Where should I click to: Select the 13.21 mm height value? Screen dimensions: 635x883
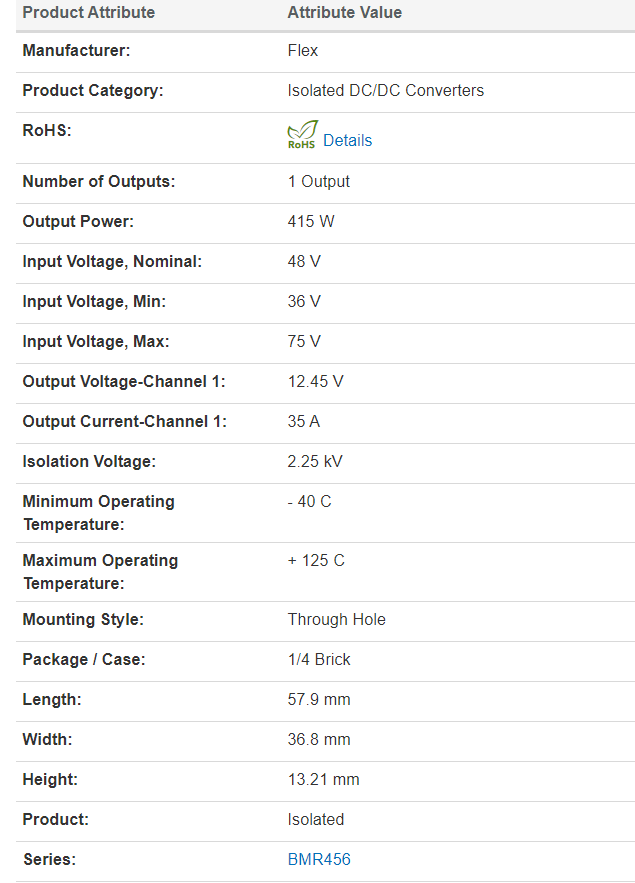tap(323, 779)
